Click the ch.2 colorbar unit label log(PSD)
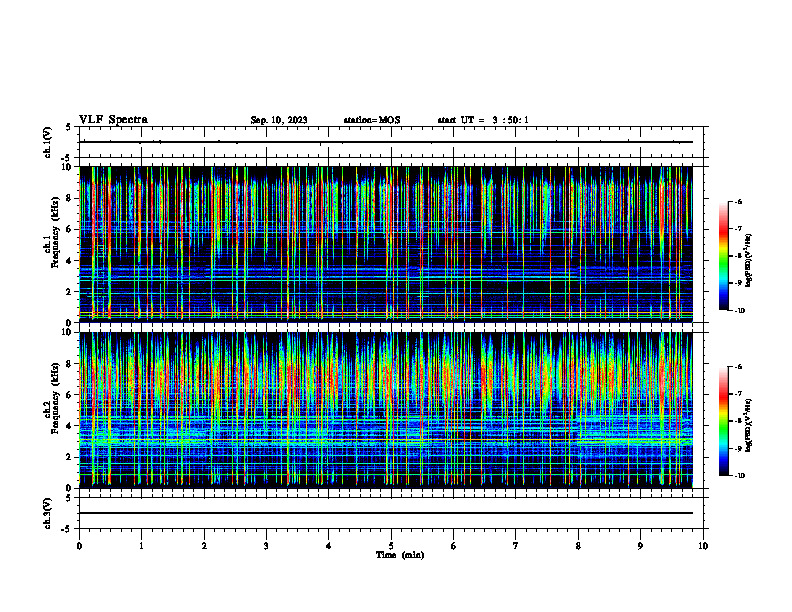Screen dimensions: 792x612 (x=749, y=425)
